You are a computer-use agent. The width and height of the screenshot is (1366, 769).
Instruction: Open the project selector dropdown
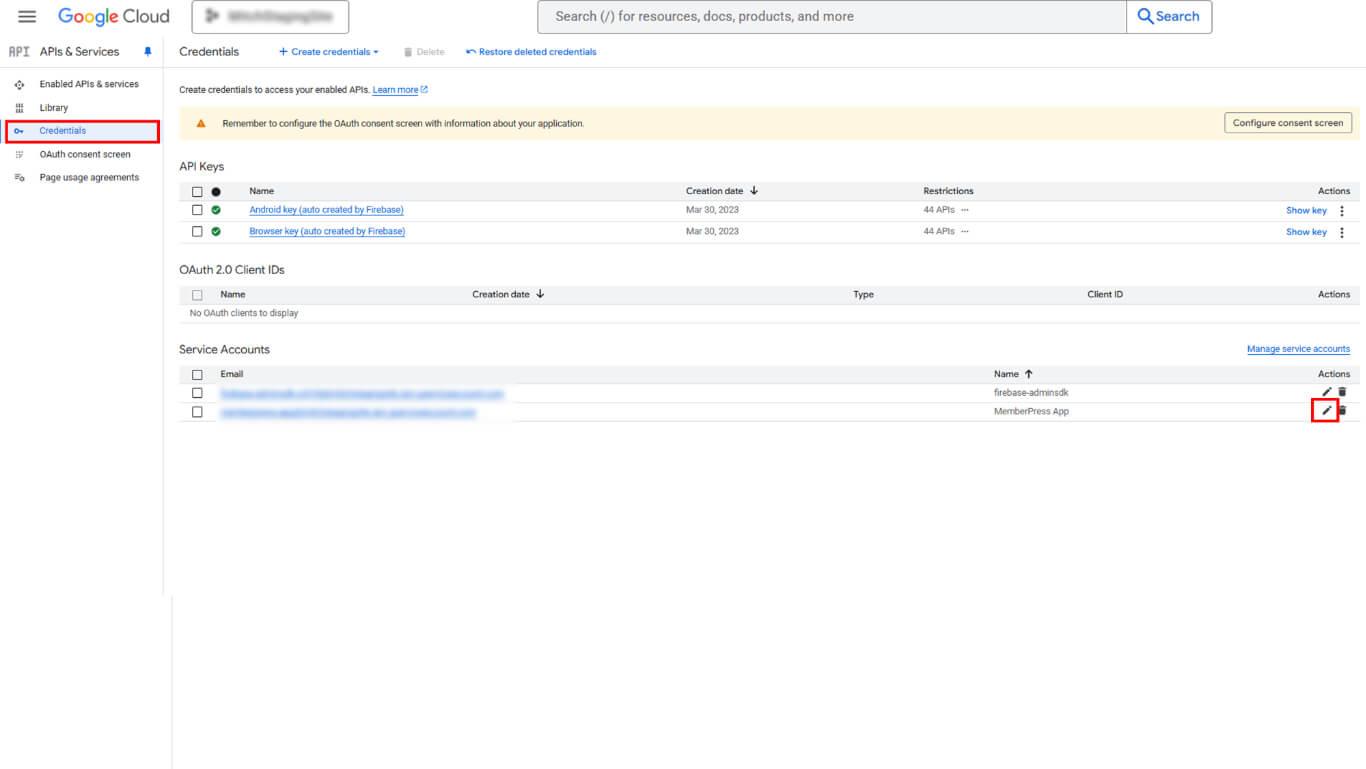pos(270,17)
